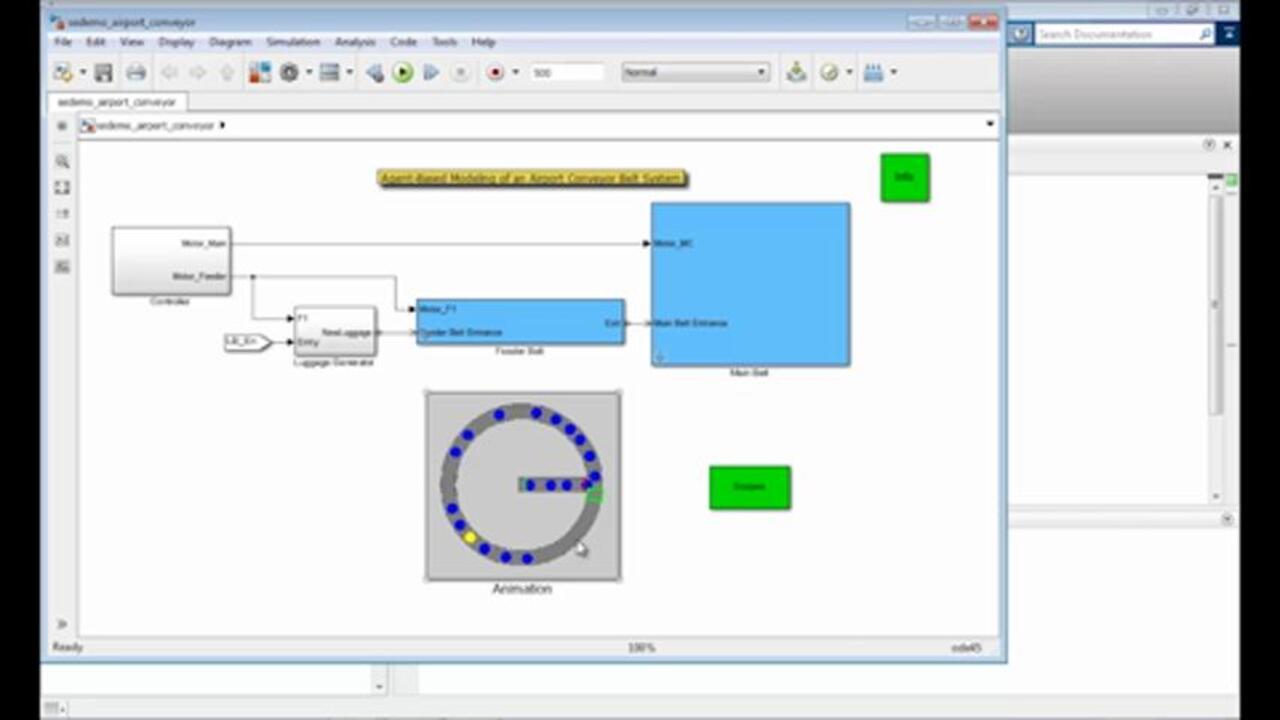The height and width of the screenshot is (720, 1280).
Task: Toggle the Record simulation button
Action: 495,73
